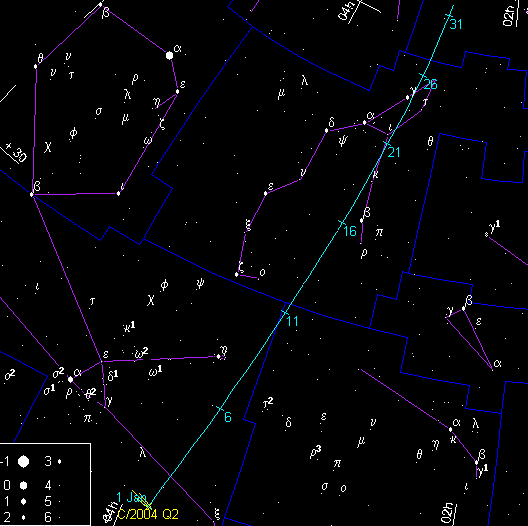The image size is (528, 526).
Task: Click the 6 date marker on comet path
Action: (x=228, y=417)
